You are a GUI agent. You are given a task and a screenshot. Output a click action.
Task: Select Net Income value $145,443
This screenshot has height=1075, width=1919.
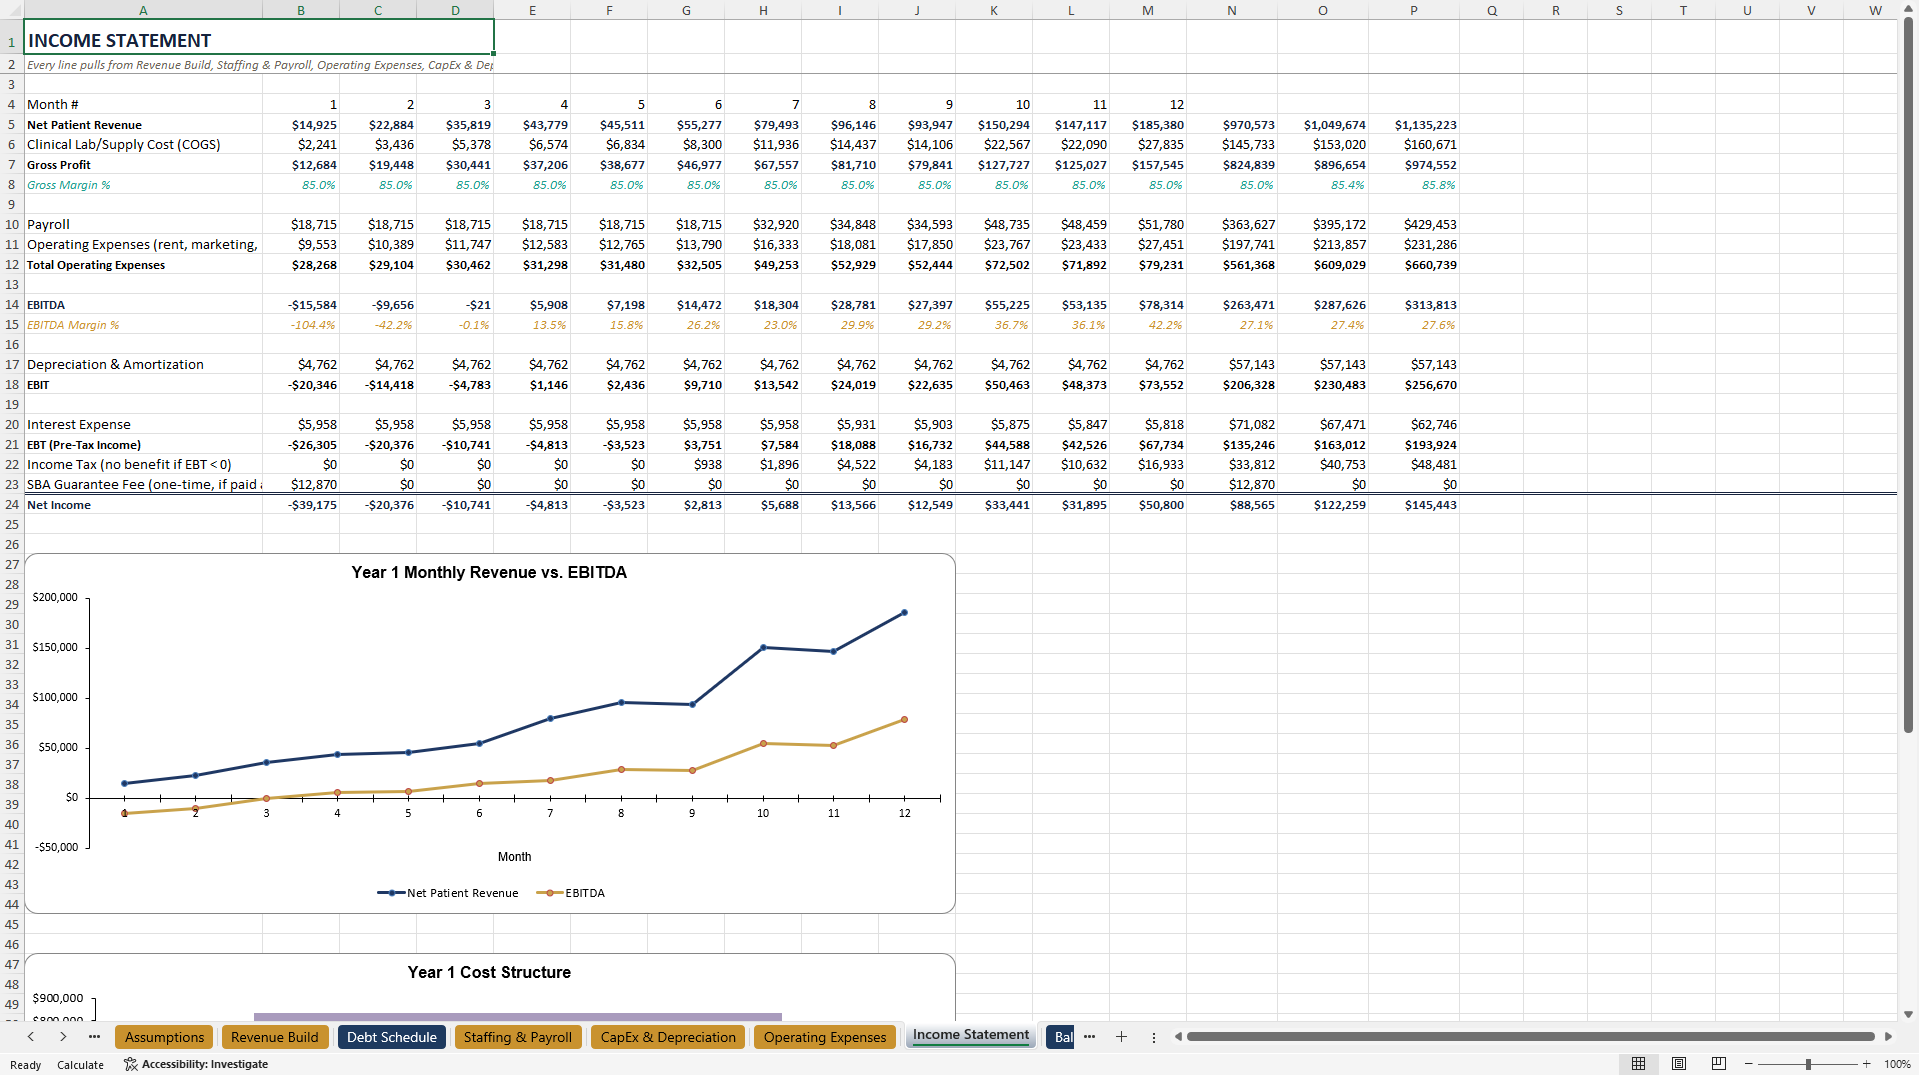[x=1413, y=504]
